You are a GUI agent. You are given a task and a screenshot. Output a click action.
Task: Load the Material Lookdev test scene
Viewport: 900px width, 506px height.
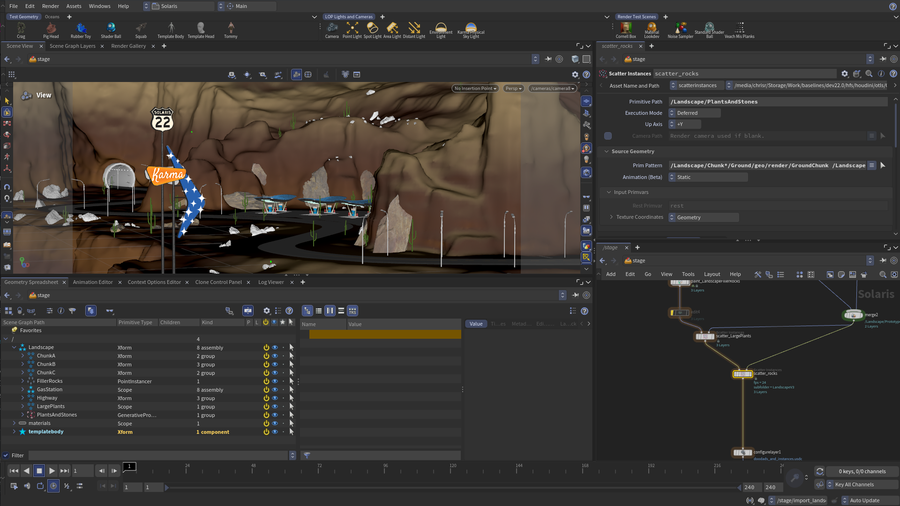[x=651, y=30]
